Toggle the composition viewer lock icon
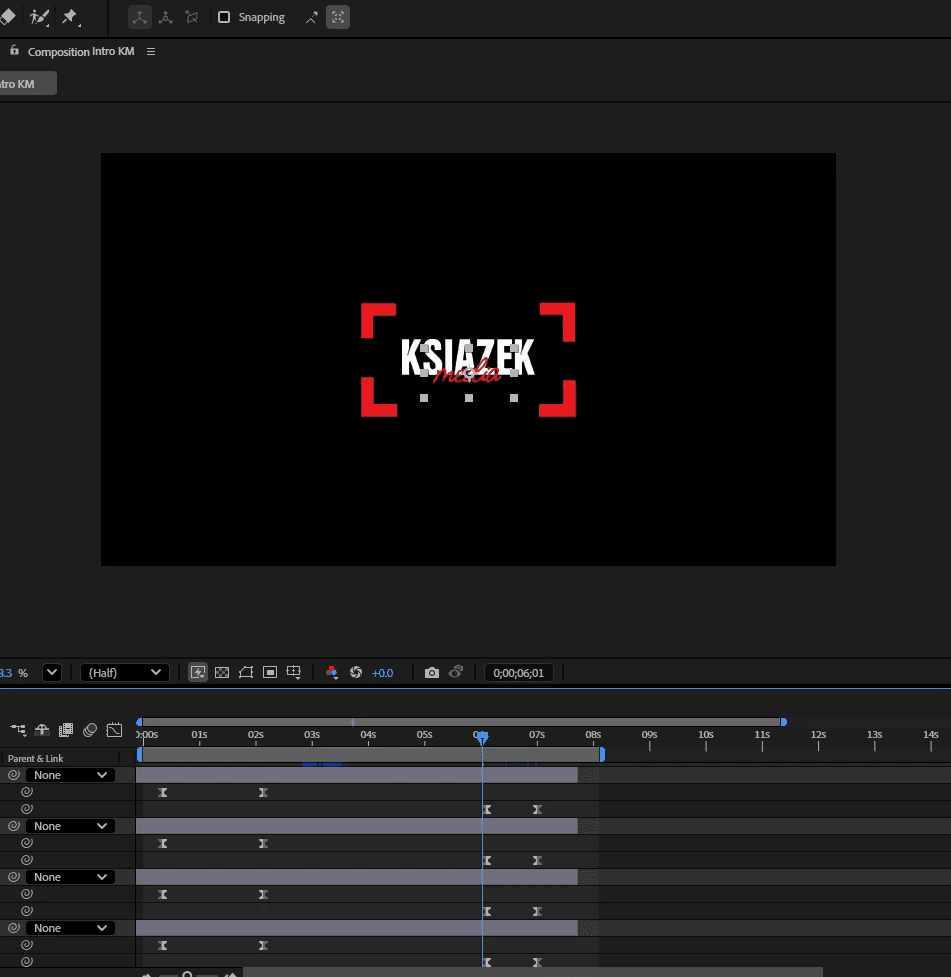Image resolution: width=951 pixels, height=977 pixels. pyautogui.click(x=14, y=50)
